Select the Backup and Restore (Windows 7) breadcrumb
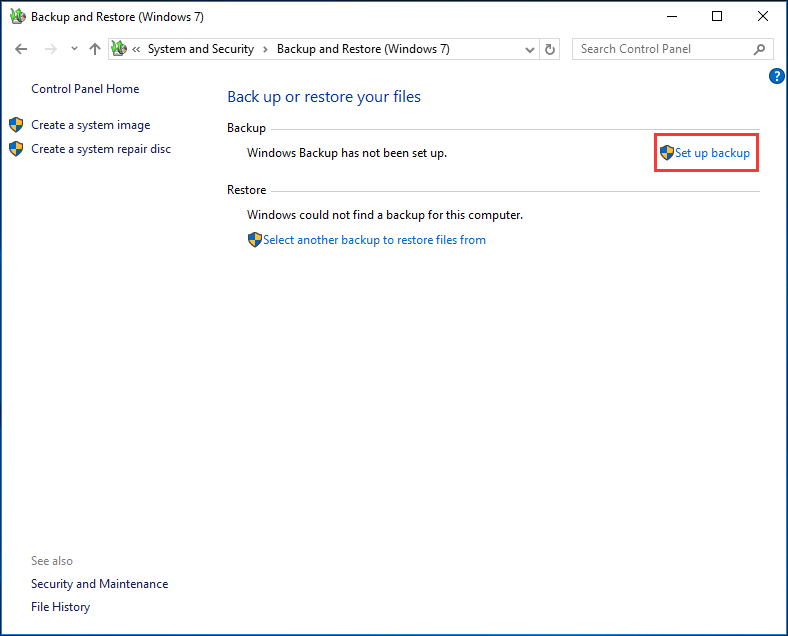788x636 pixels. click(x=363, y=49)
